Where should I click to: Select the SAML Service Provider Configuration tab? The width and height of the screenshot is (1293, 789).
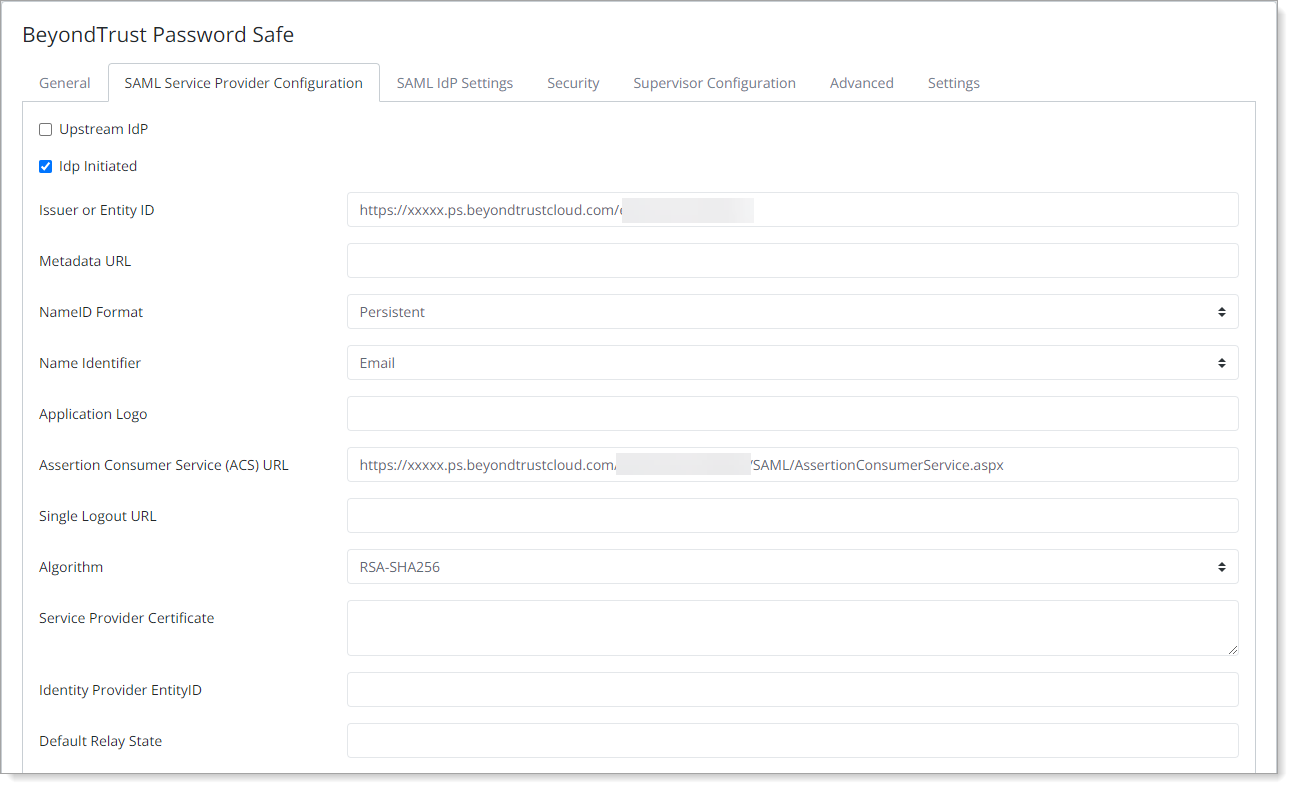point(244,83)
